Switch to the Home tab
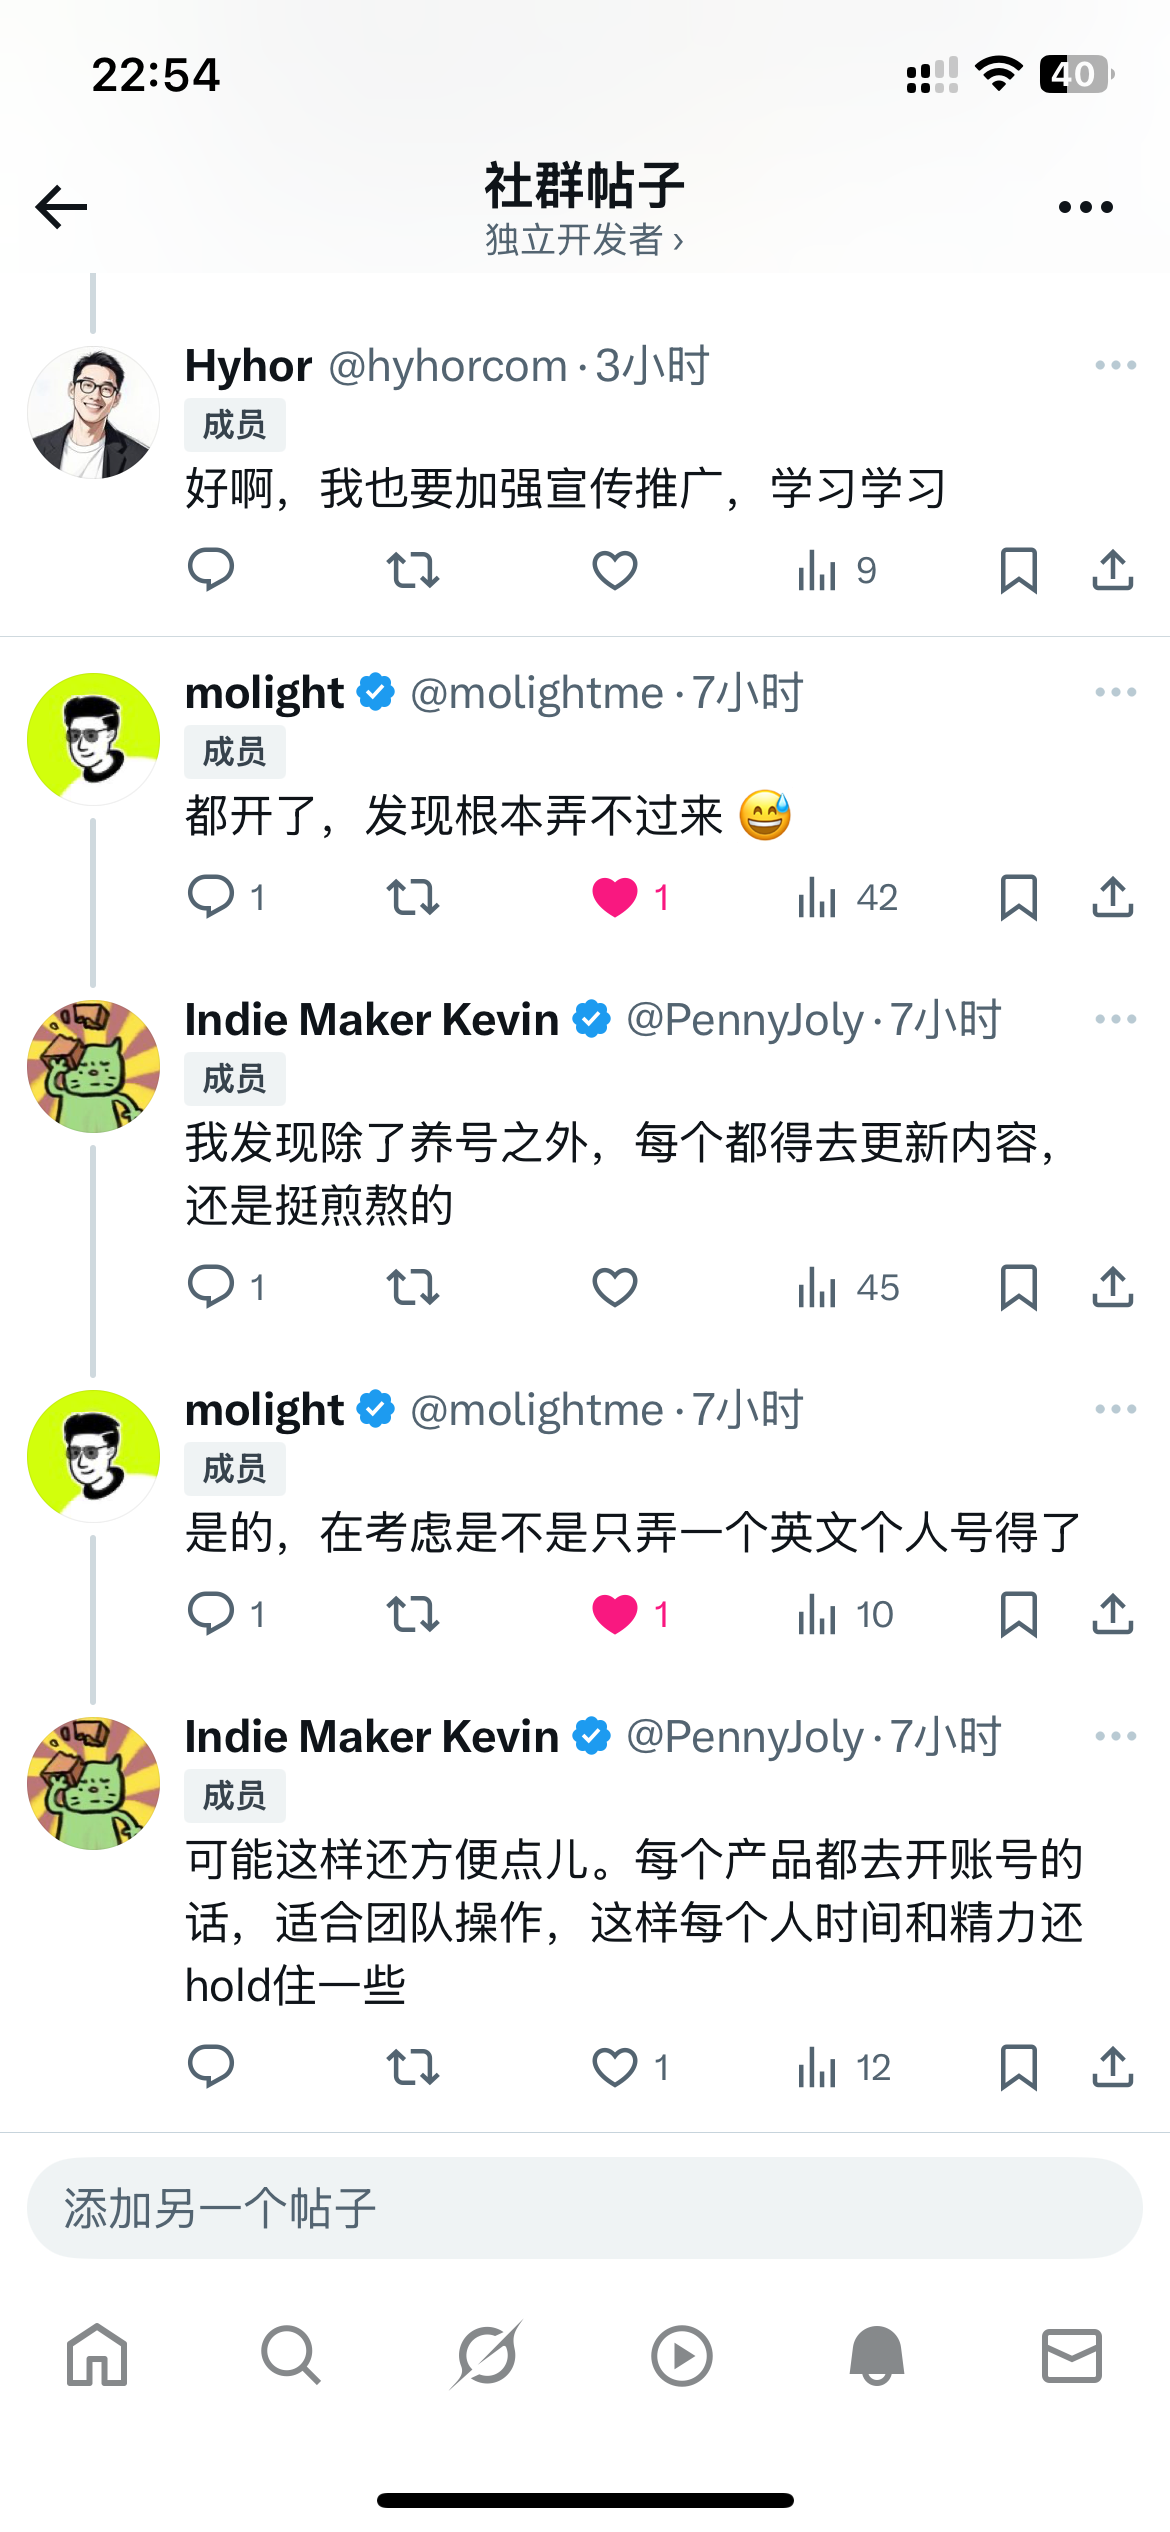Viewport: 1170px width, 2532px height. tap(97, 2355)
